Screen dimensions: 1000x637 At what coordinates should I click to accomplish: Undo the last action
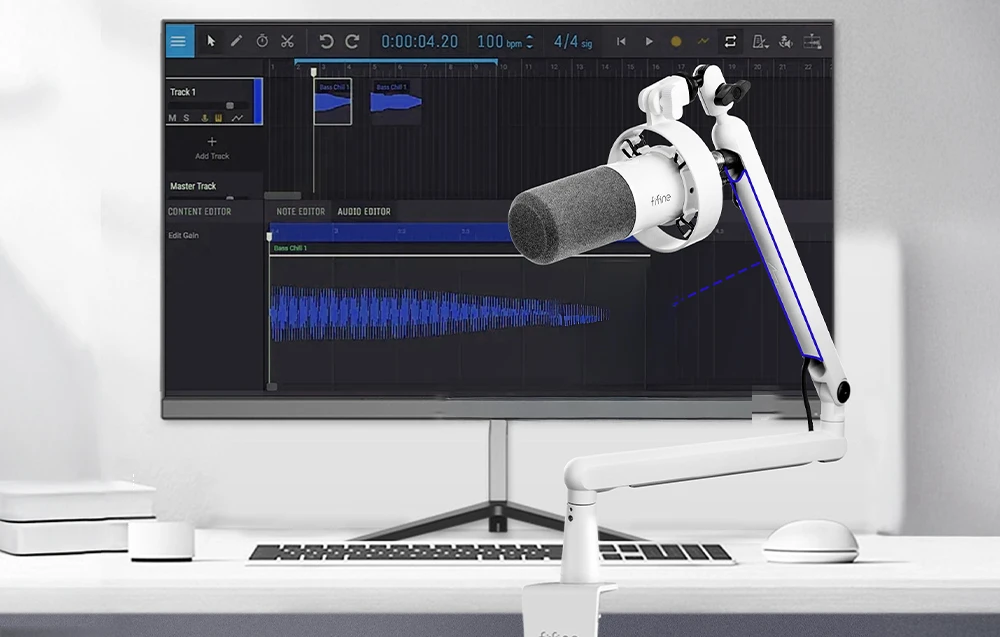point(326,42)
